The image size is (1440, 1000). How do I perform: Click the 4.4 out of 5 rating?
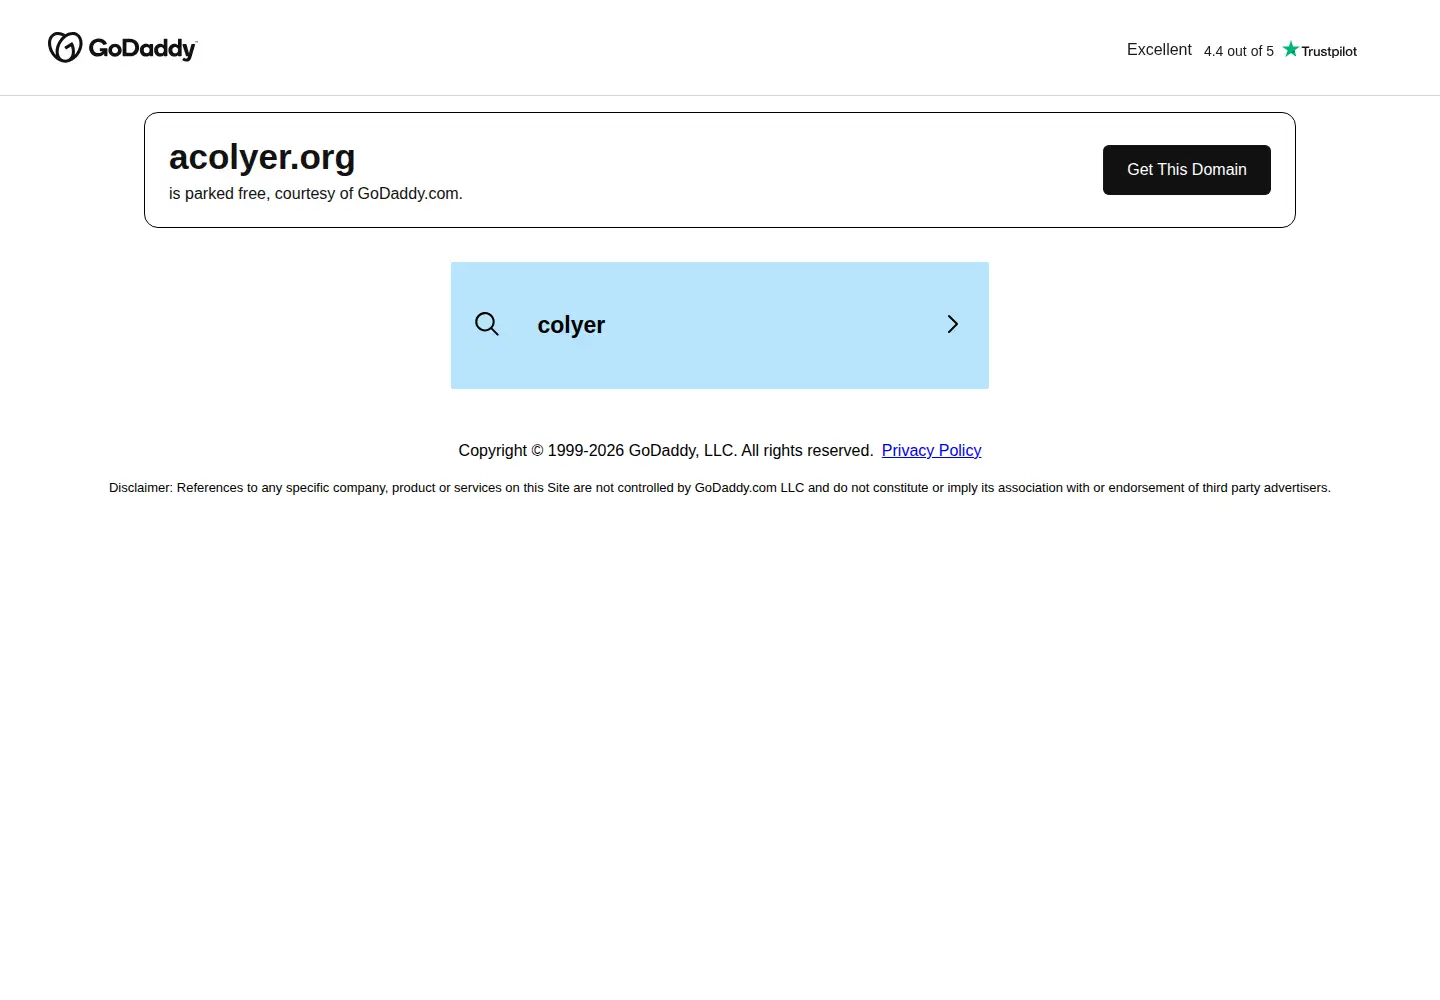pyautogui.click(x=1239, y=51)
